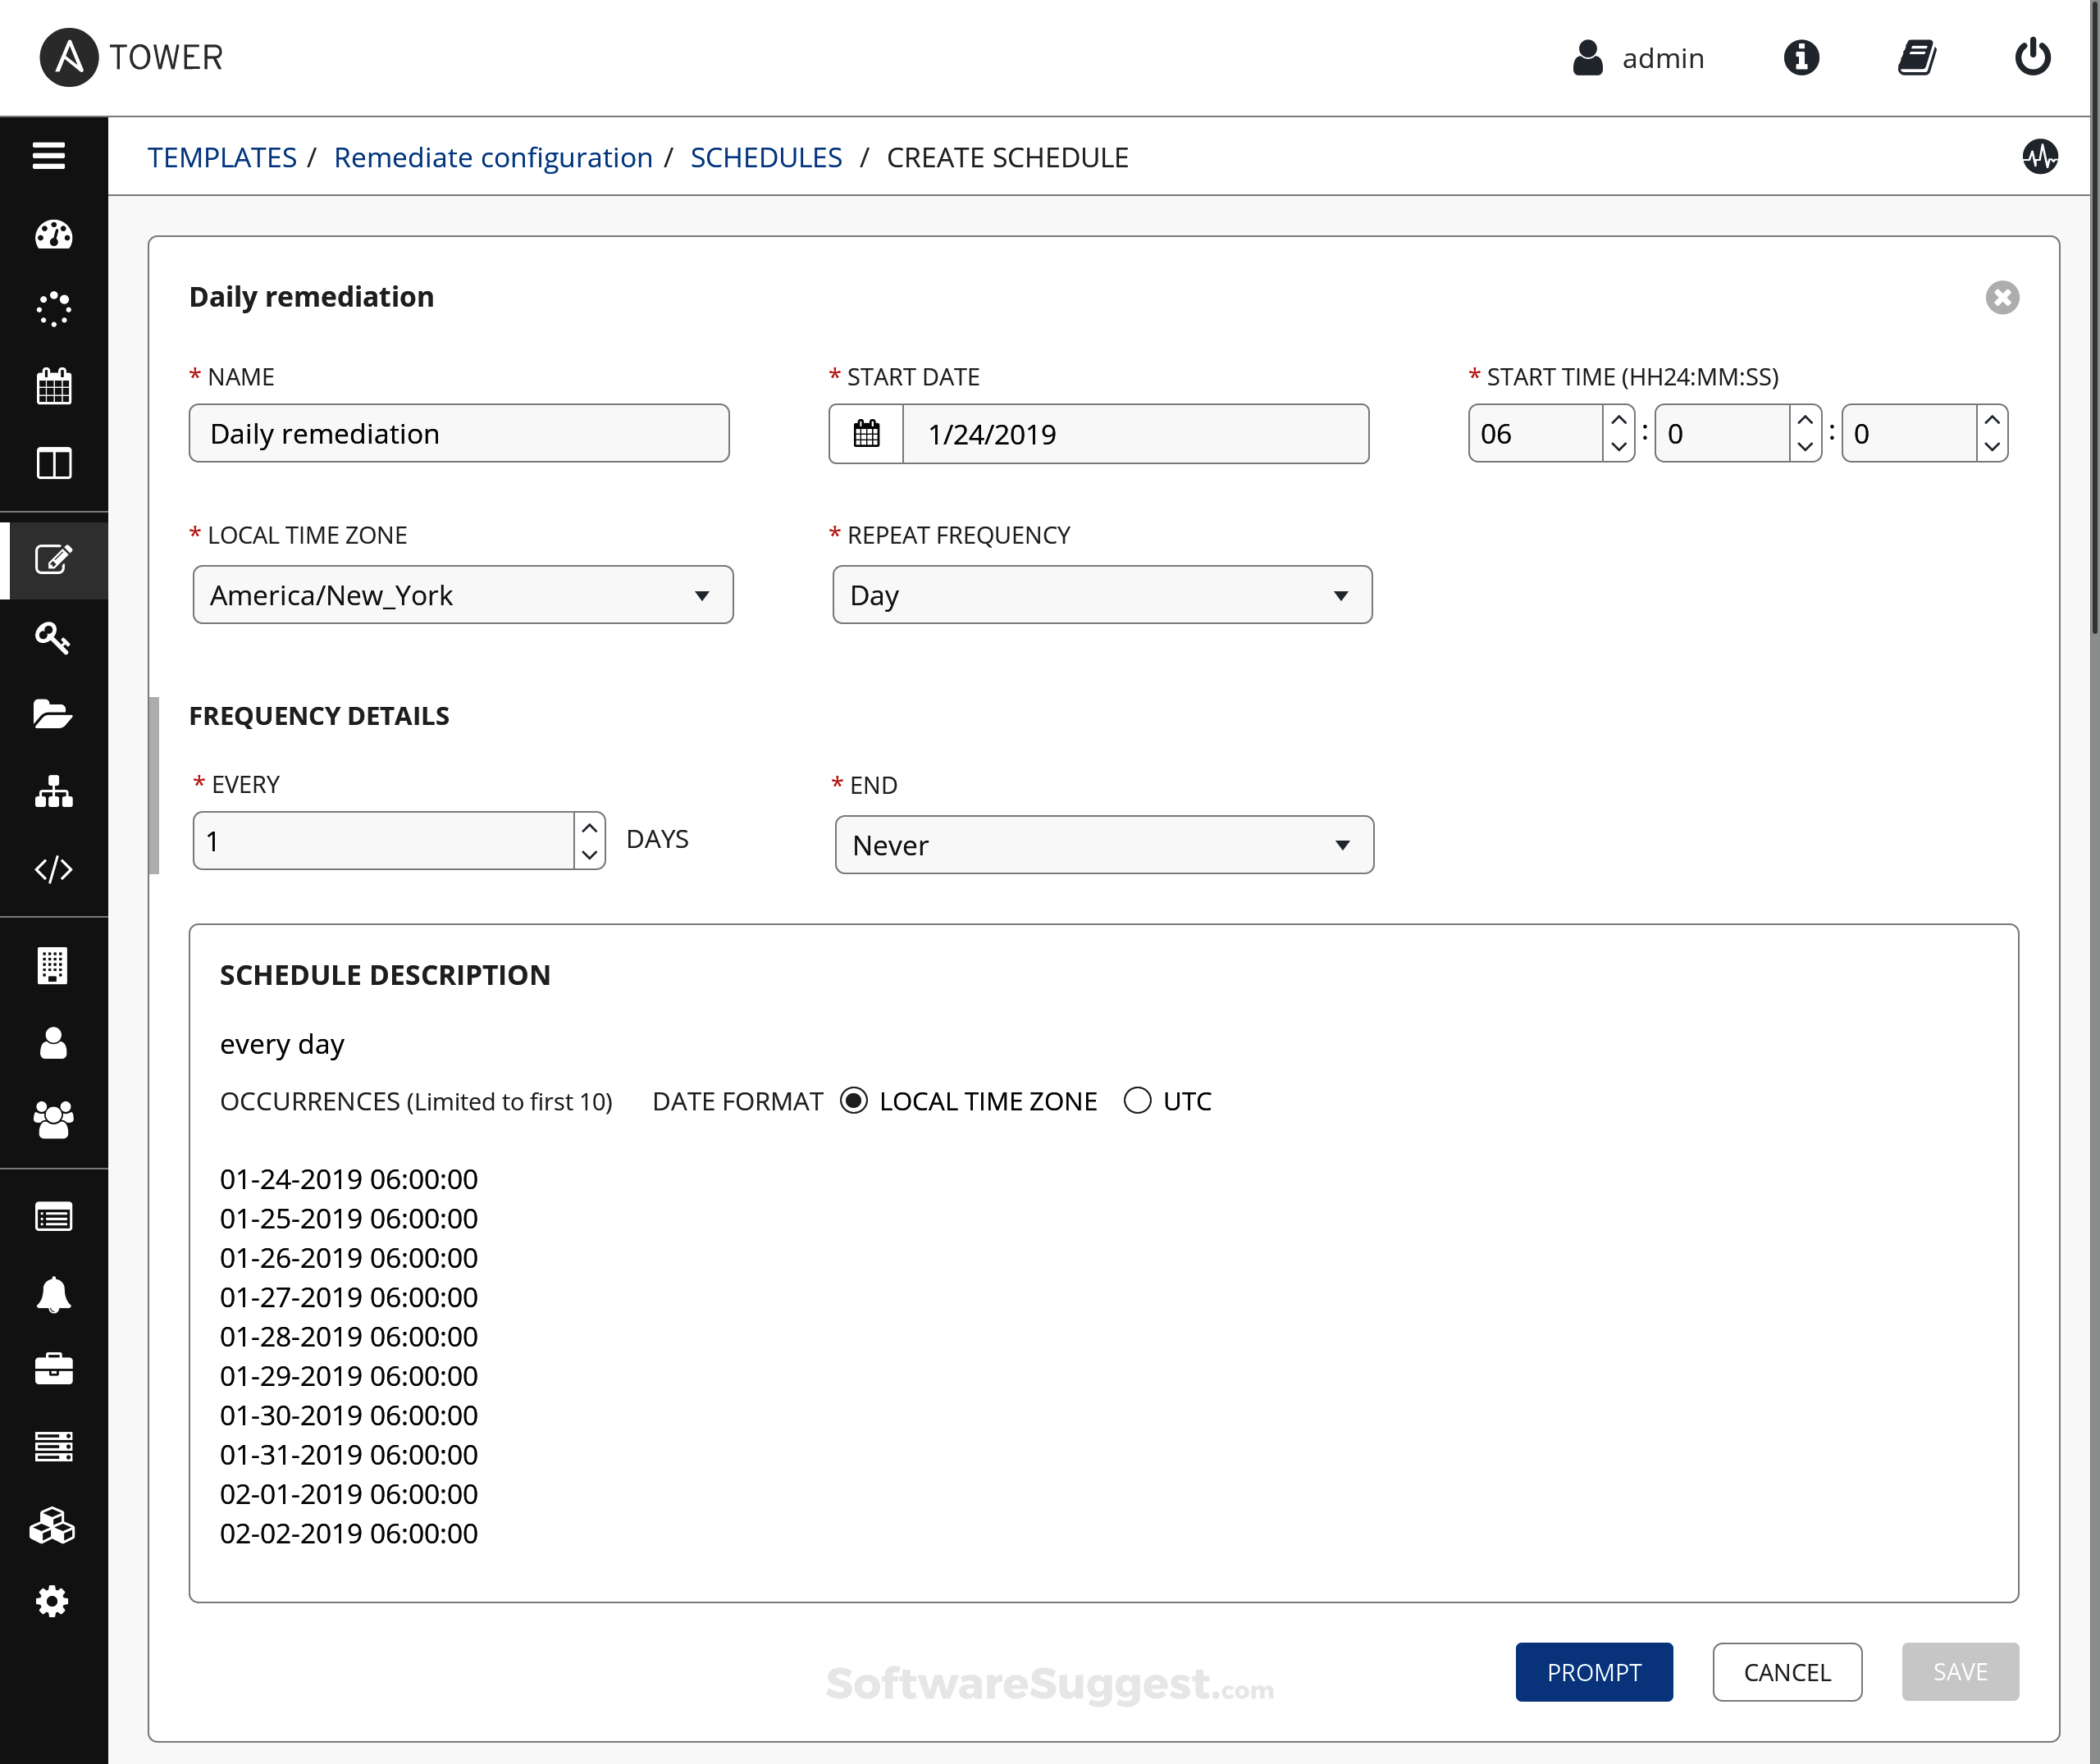
Task: Open the documentation book icon
Action: pyautogui.click(x=1917, y=57)
